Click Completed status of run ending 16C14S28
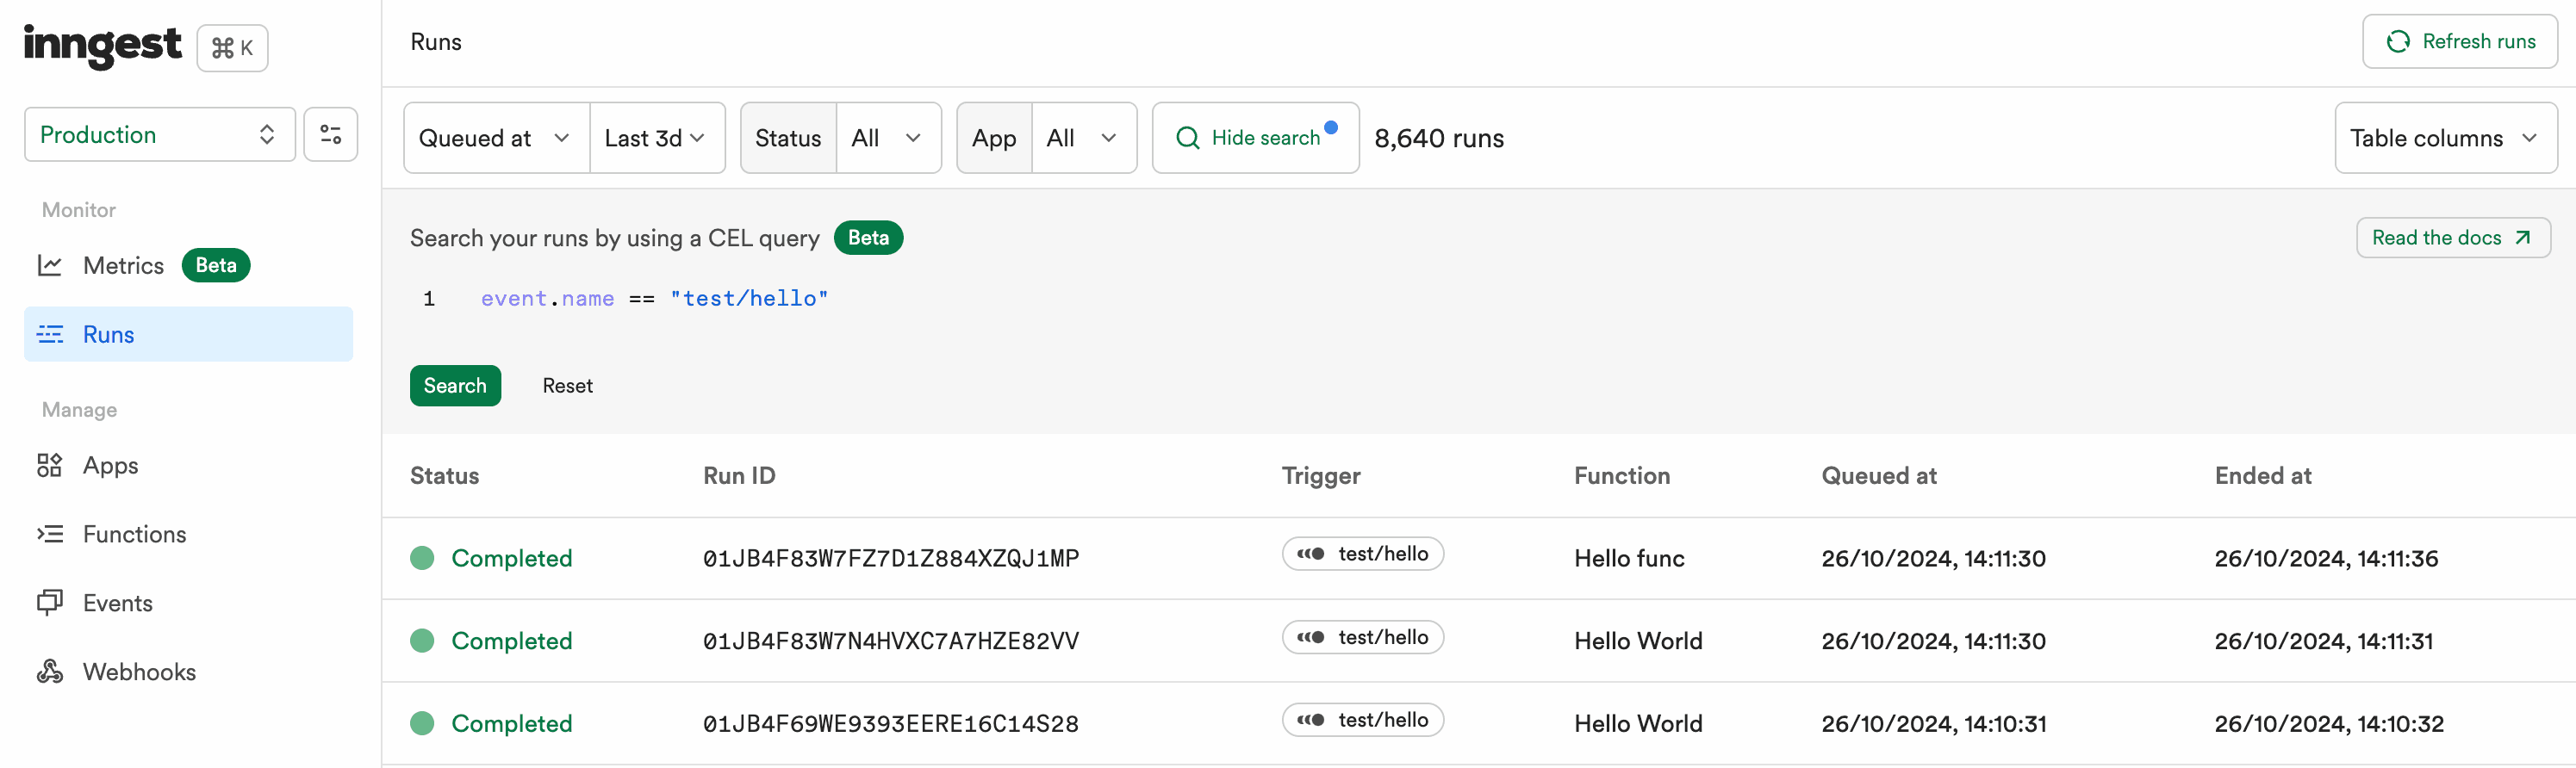Viewport: 2576px width, 768px height. pyautogui.click(x=511, y=724)
